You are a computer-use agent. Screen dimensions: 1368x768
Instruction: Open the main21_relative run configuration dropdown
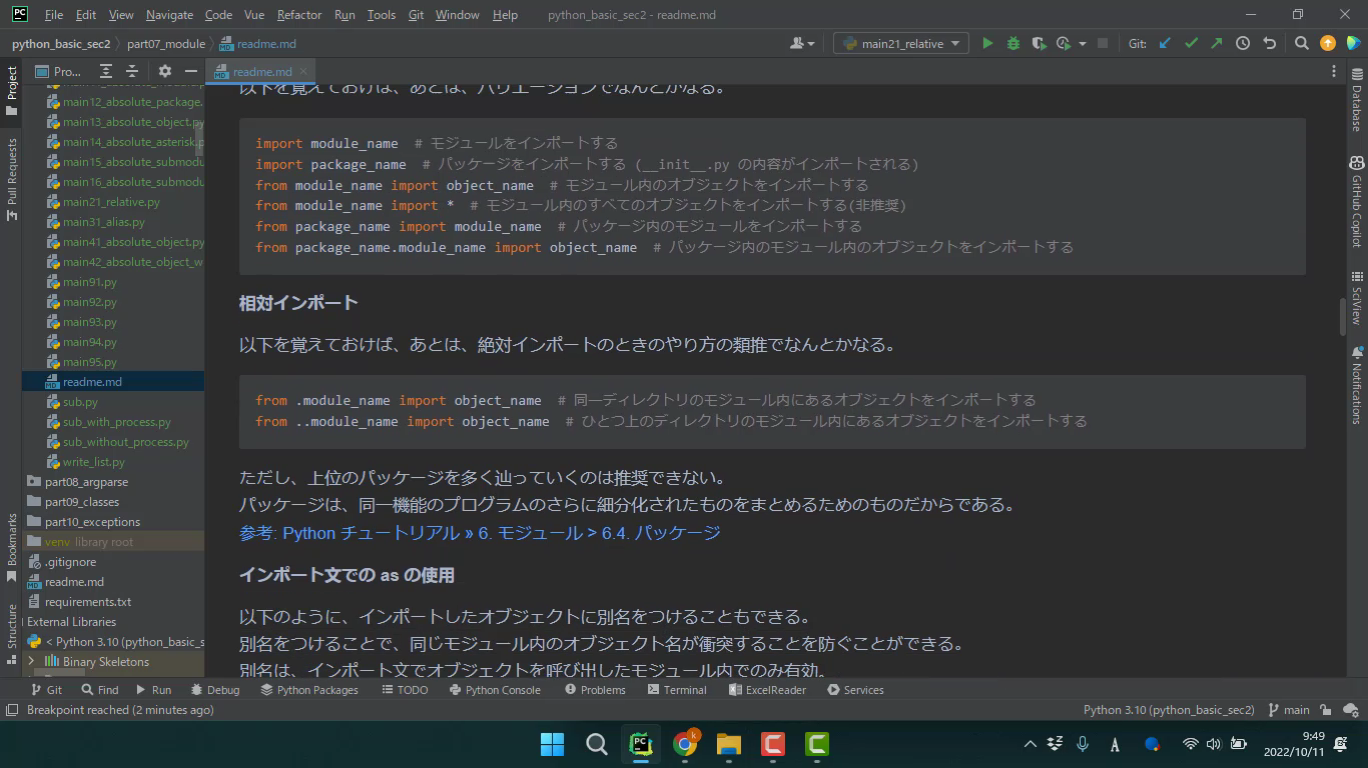click(x=900, y=43)
